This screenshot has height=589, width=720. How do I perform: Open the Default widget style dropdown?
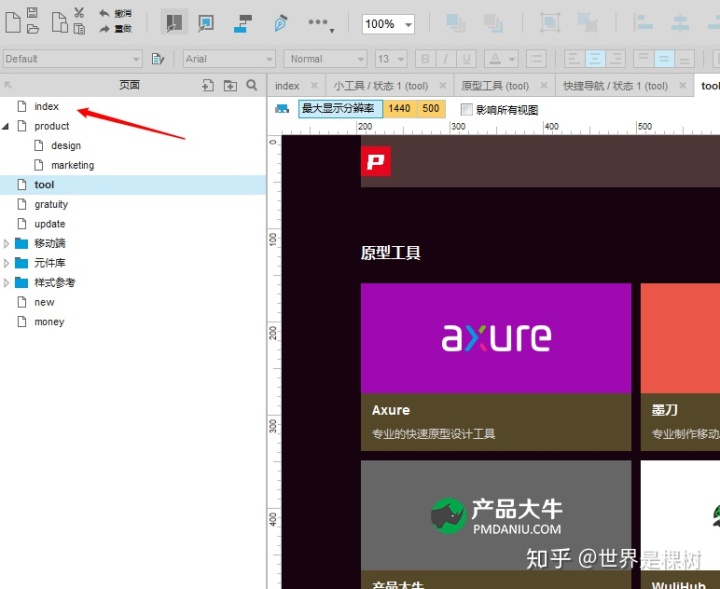click(73, 59)
